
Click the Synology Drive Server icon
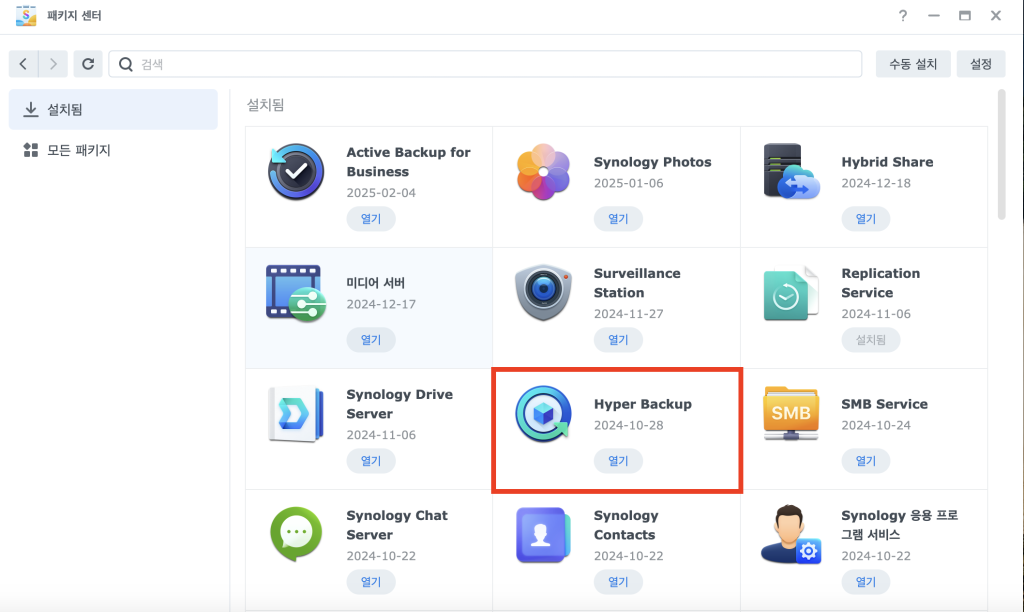coord(296,414)
